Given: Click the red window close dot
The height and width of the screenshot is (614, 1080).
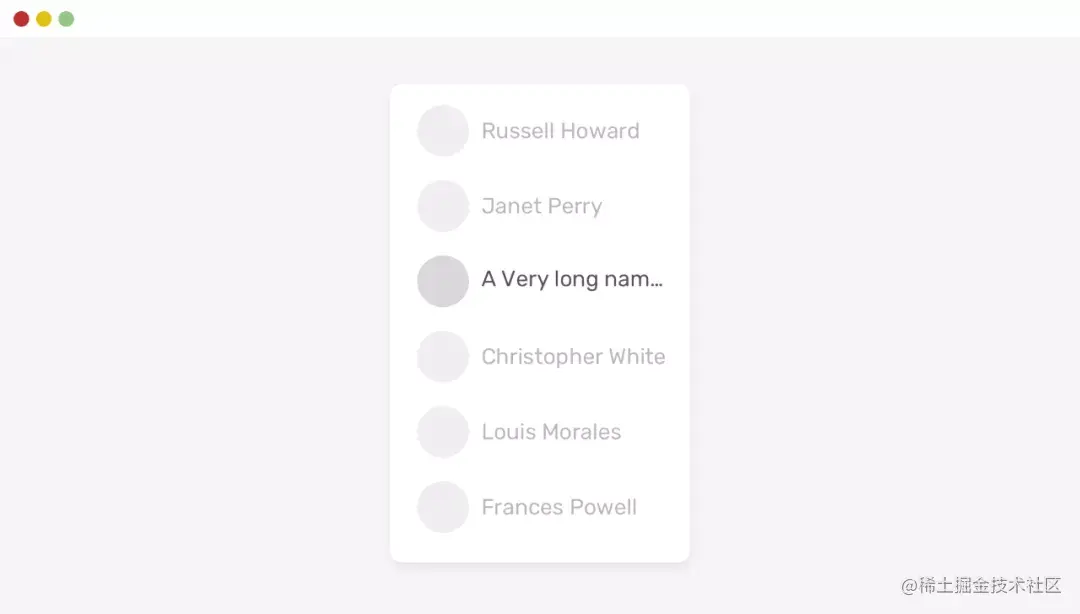Looking at the screenshot, I should click(x=21, y=19).
